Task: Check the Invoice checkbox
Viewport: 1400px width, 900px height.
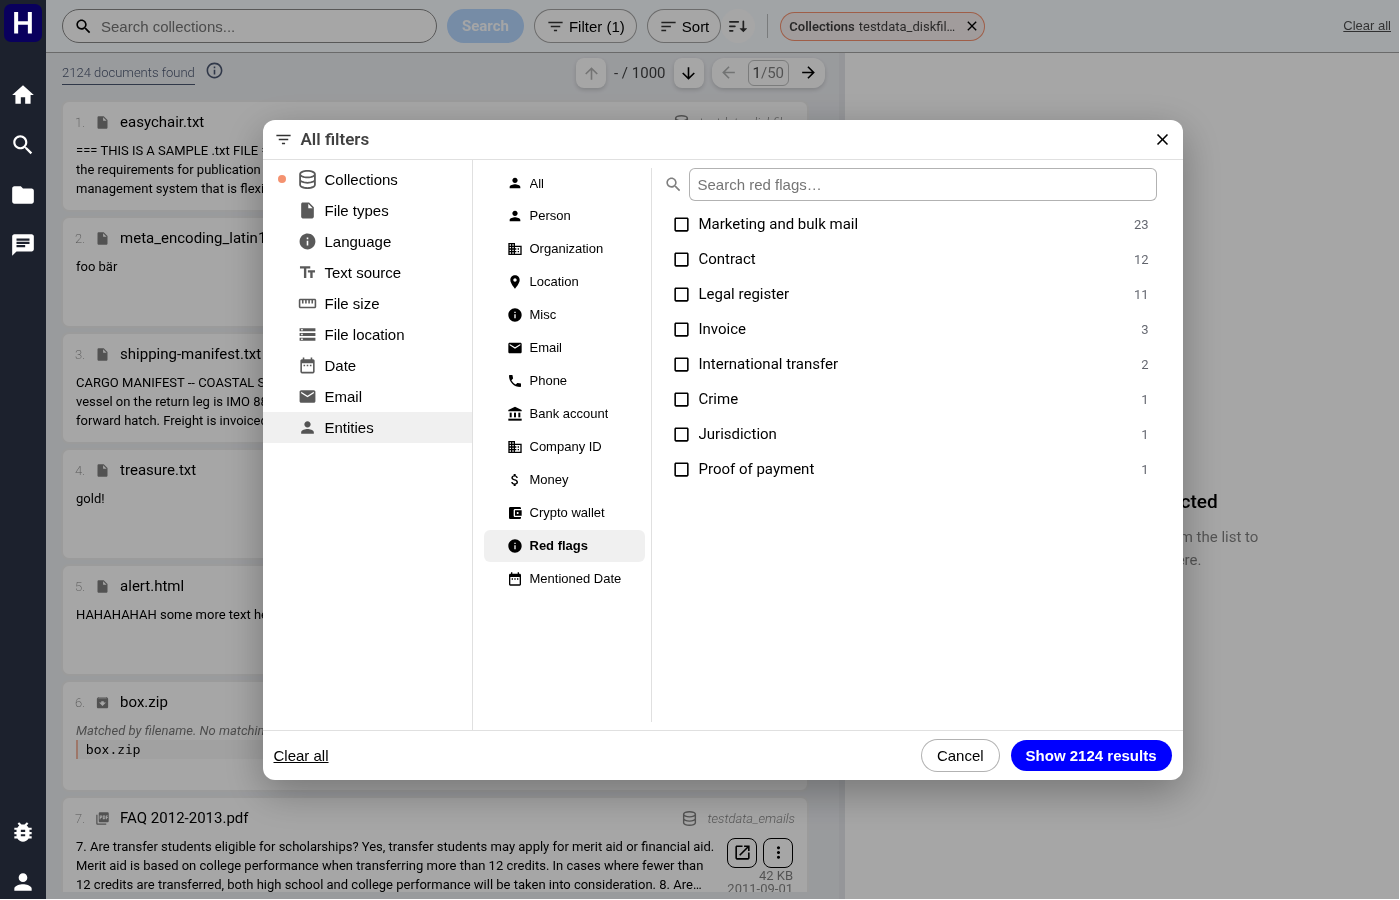Action: point(682,330)
